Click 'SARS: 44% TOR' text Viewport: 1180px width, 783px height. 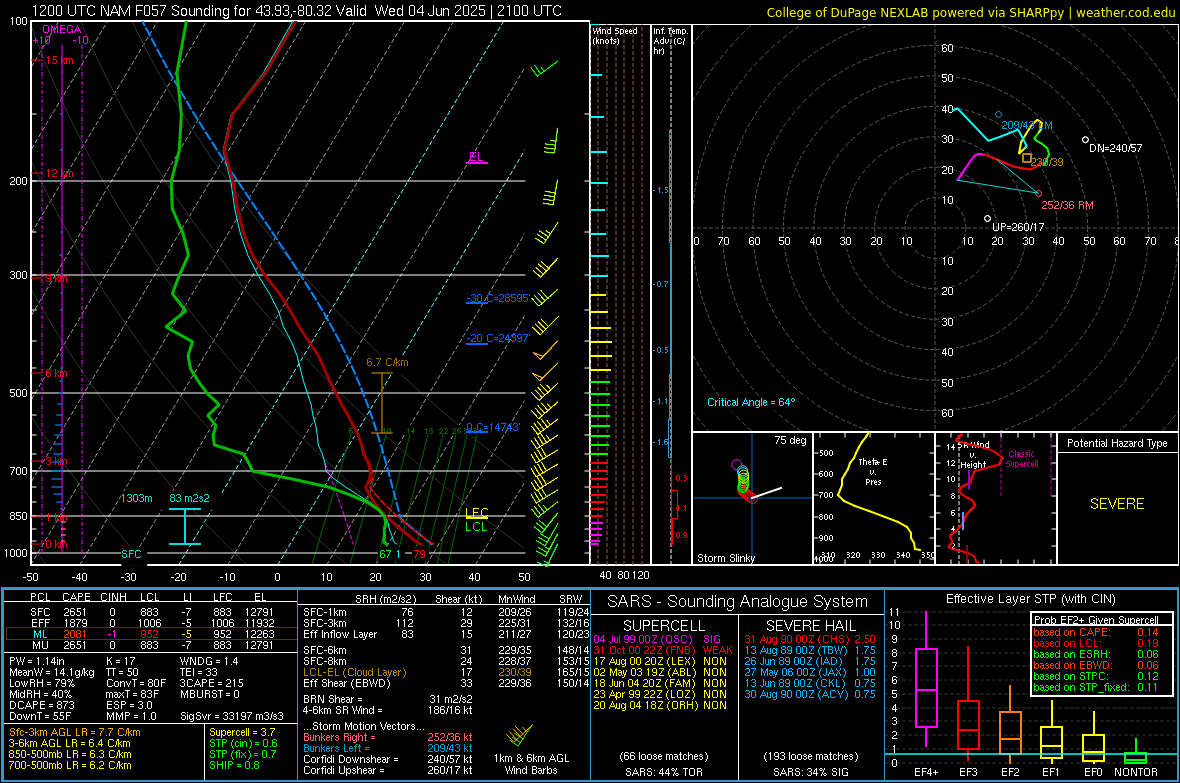point(664,772)
